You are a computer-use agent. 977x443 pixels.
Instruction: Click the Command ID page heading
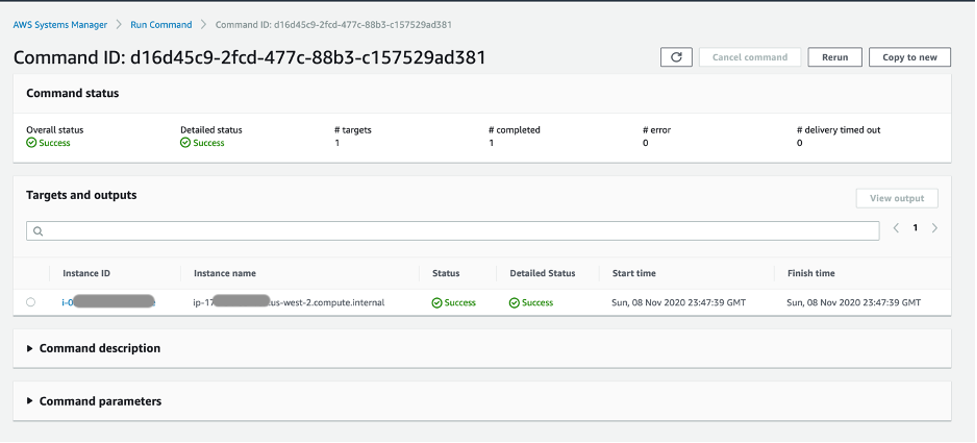pyautogui.click(x=249, y=58)
